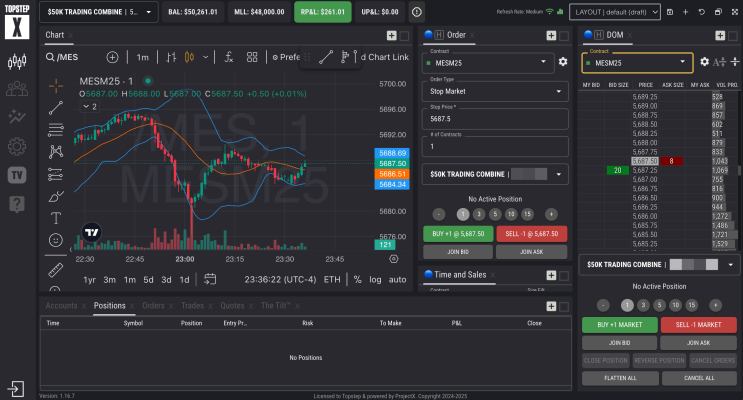The width and height of the screenshot is (743, 400).
Task: Expand chart style dropdown chevron
Action: tap(206, 57)
